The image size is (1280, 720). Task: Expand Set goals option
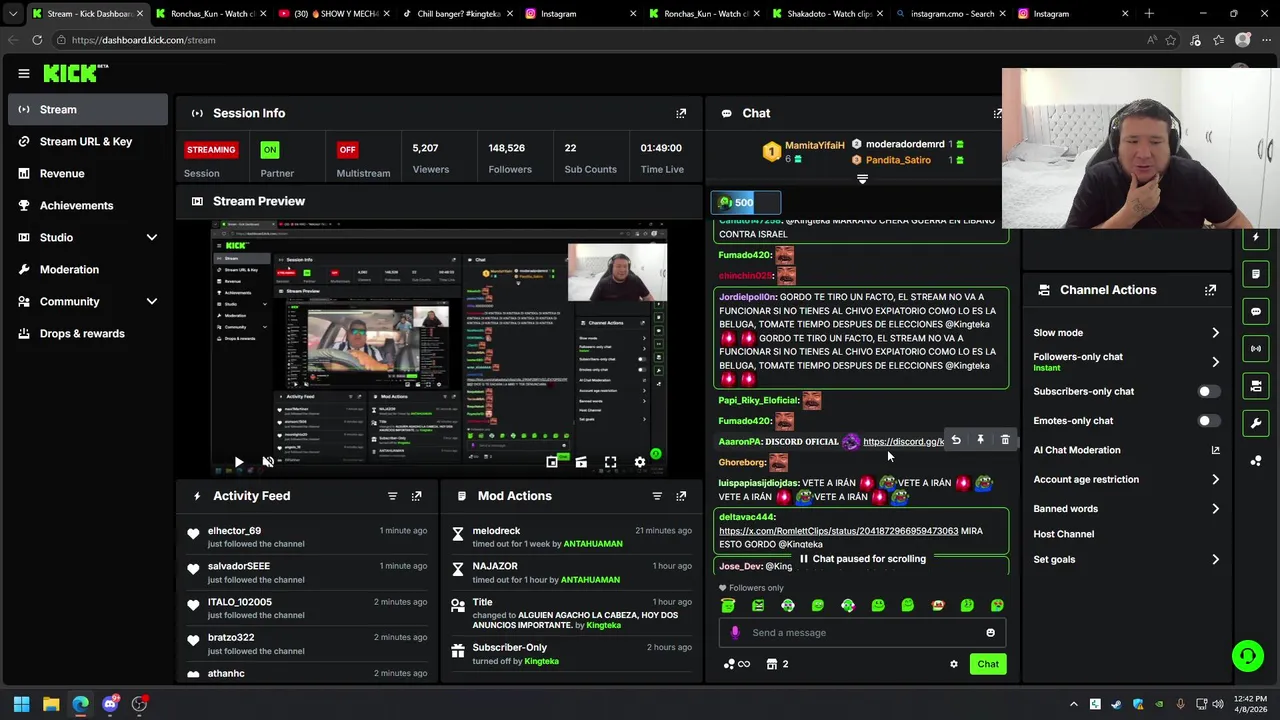(1126, 560)
